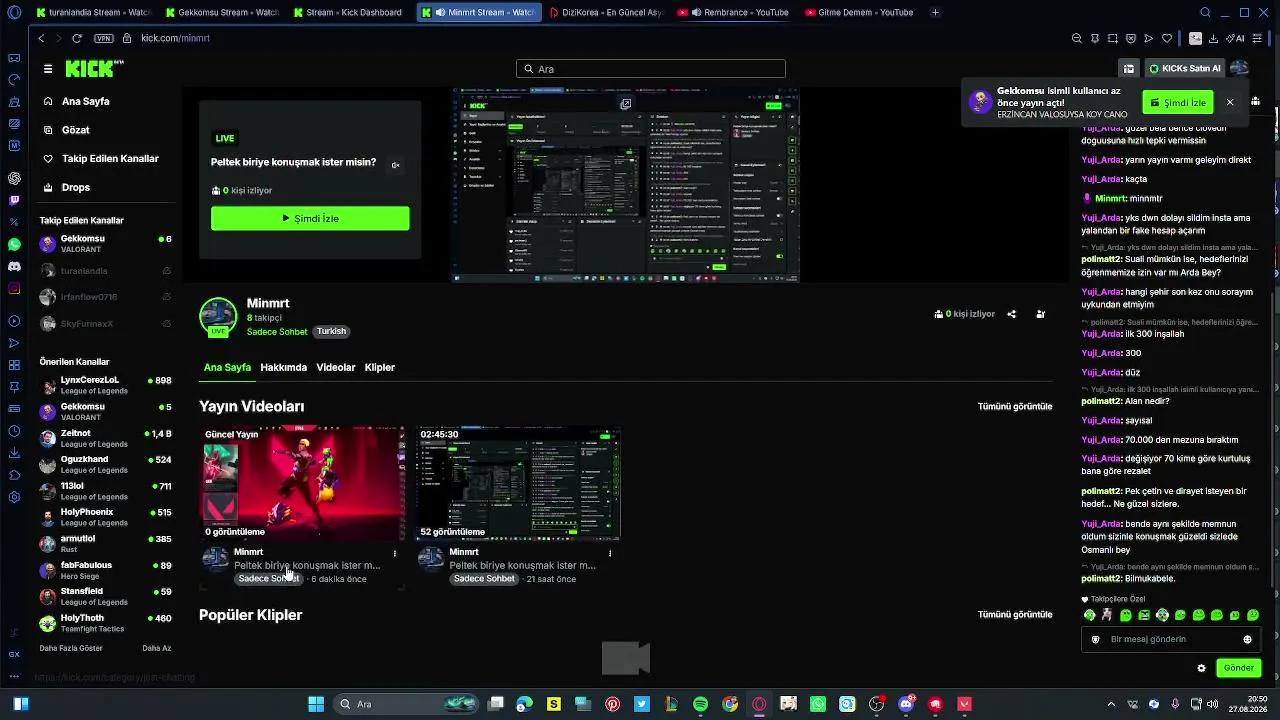Share the Minmrt channel via share icon
This screenshot has height=720, width=1280.
click(x=1012, y=314)
